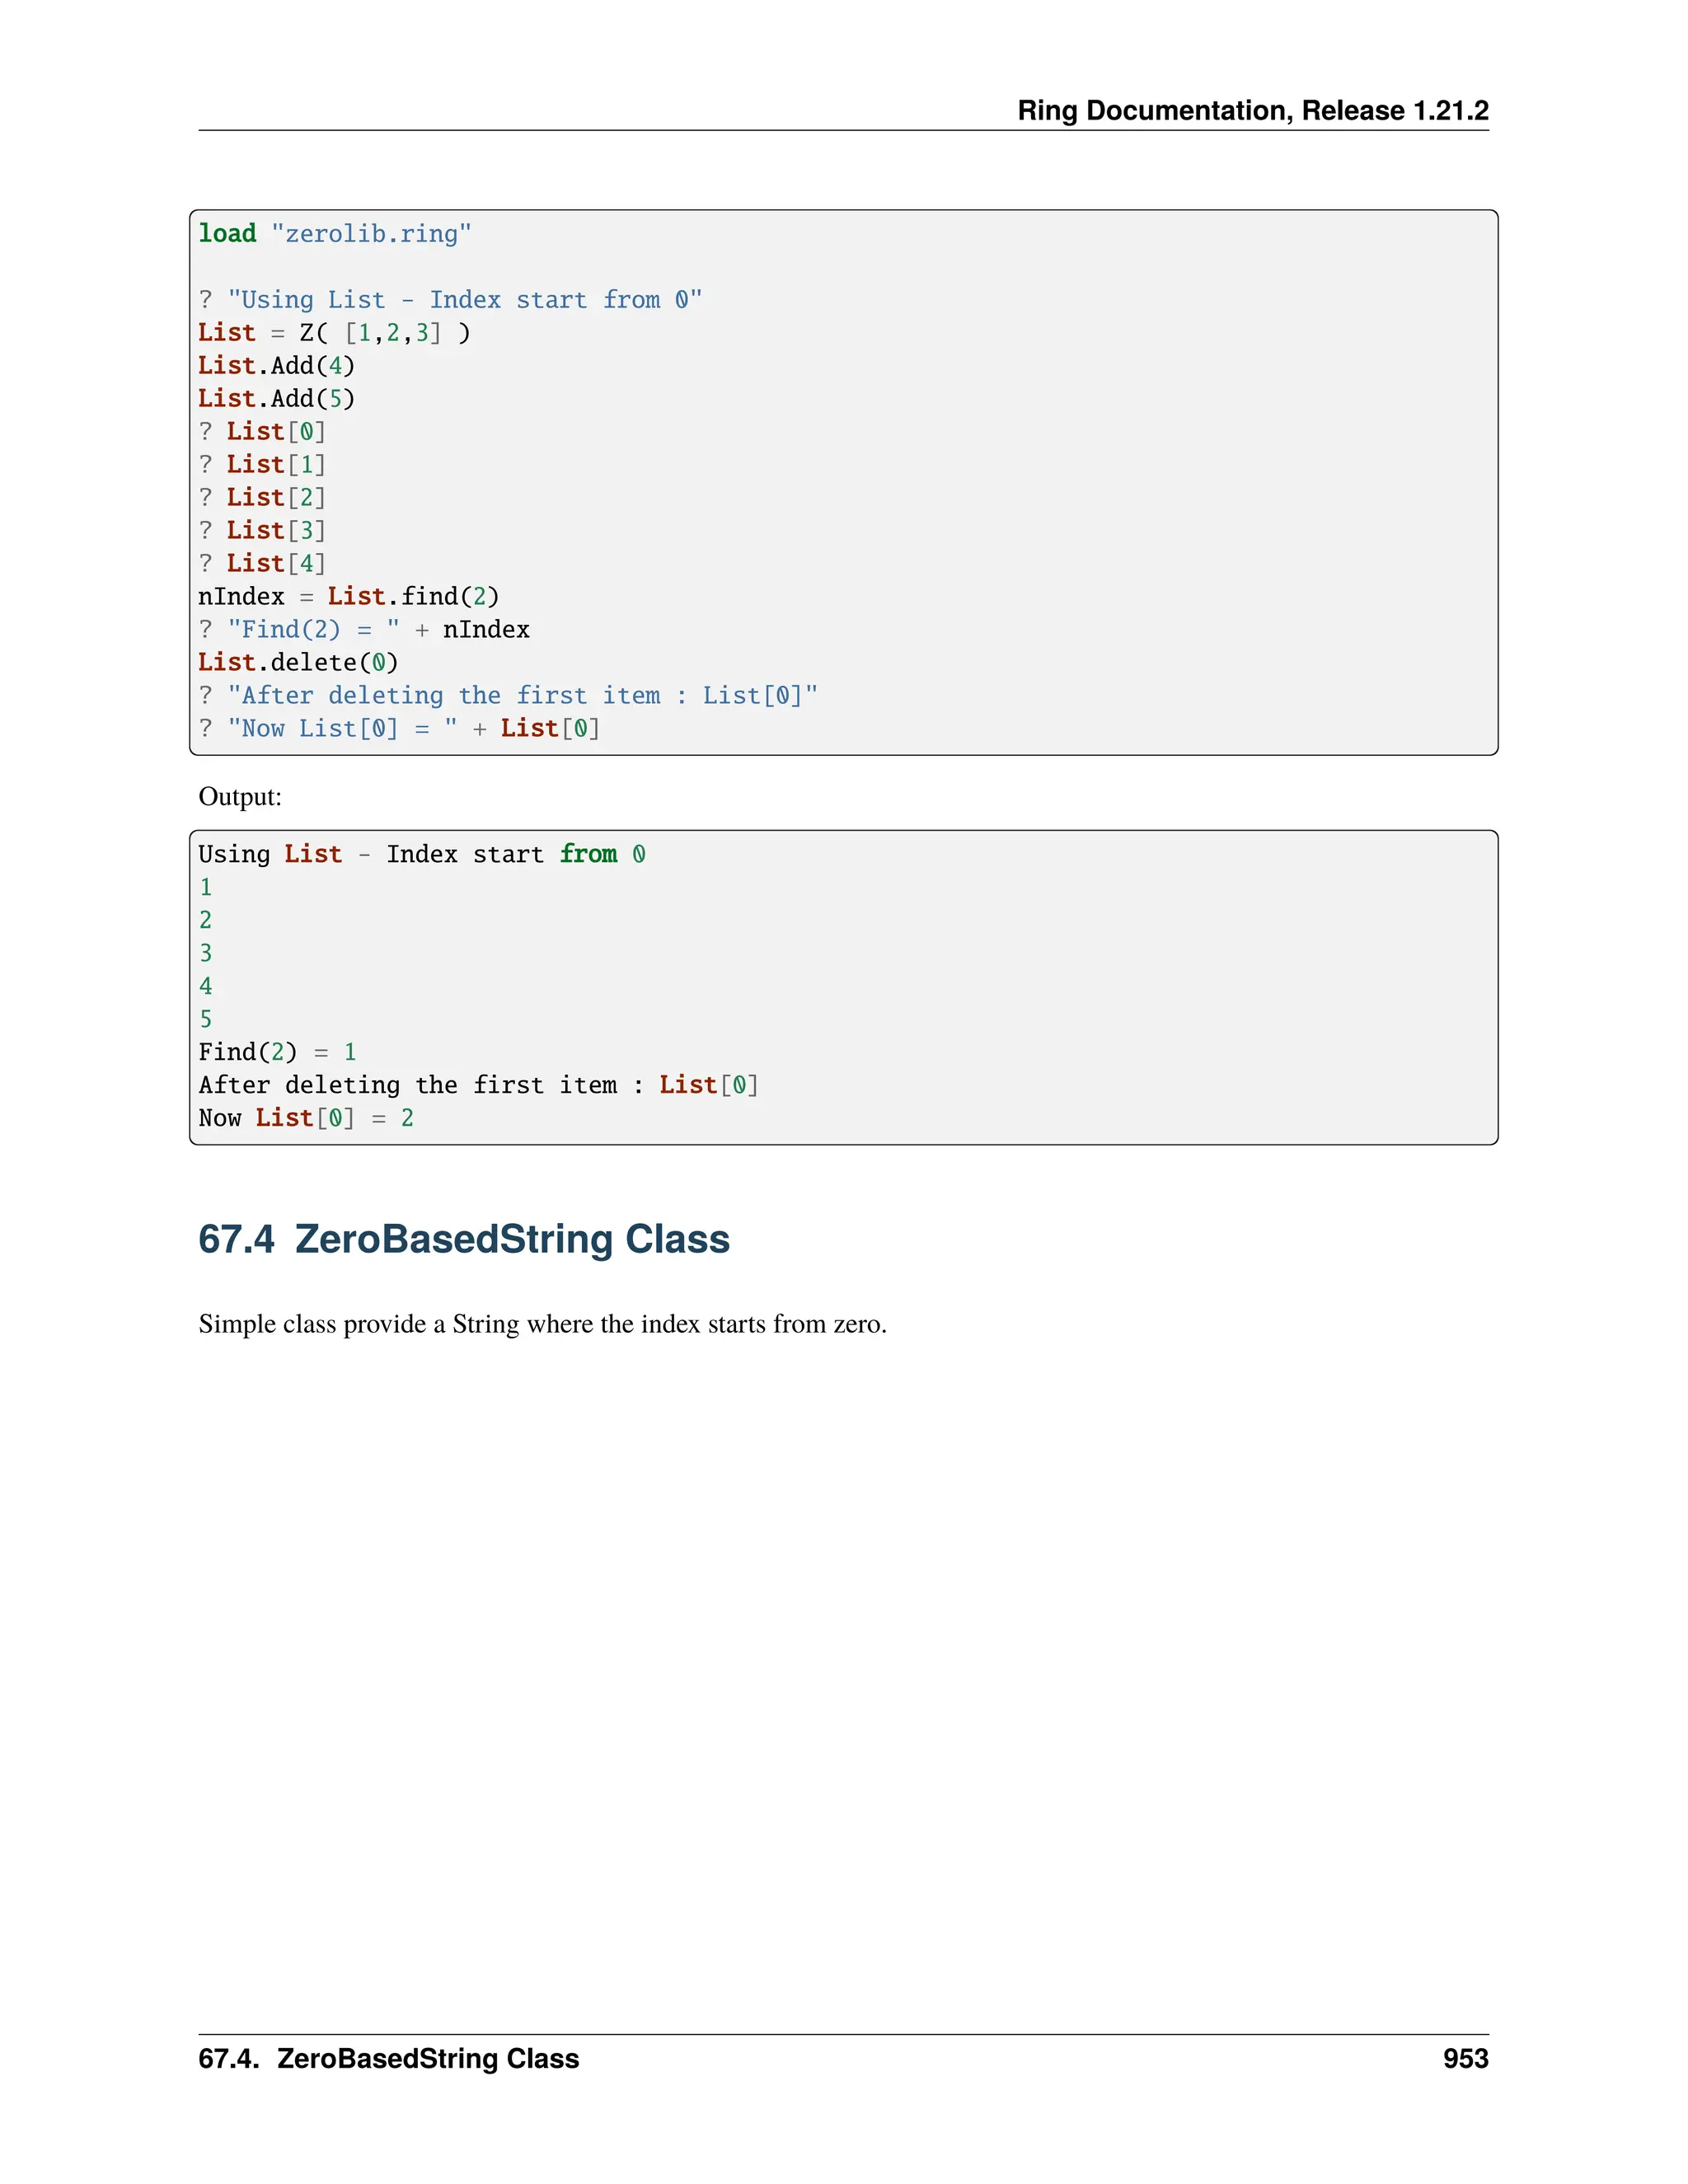Click the load "zerolib.ring" code line

tap(334, 234)
